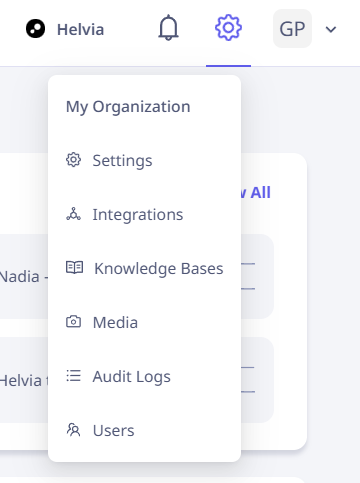Open the GP user avatar menu
Image resolution: width=360 pixels, height=483 pixels.
[292, 29]
